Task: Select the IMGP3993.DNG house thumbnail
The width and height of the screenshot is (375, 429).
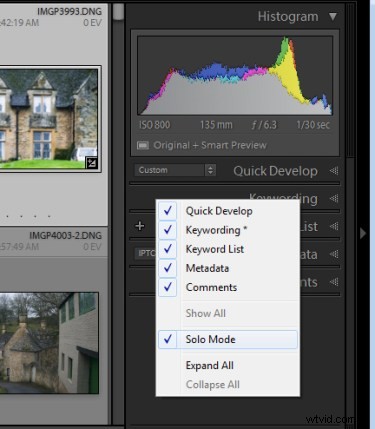Action: pos(49,119)
